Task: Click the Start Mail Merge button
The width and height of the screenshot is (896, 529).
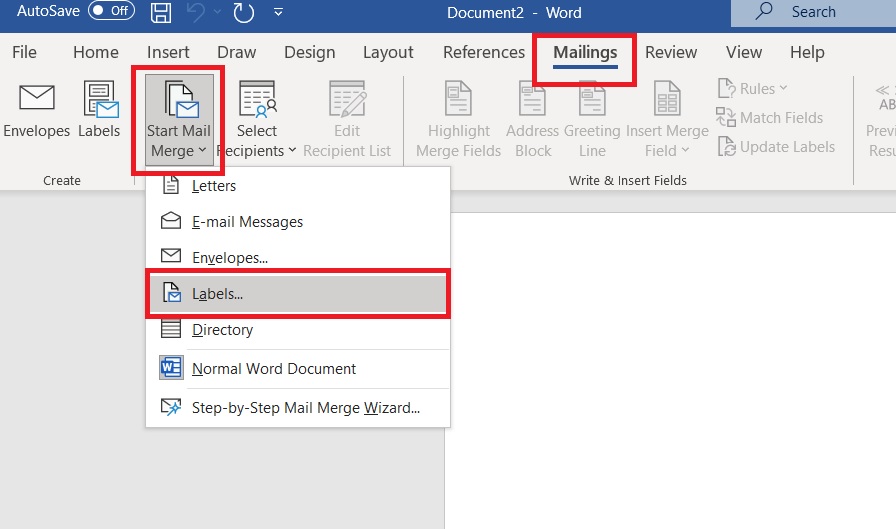Action: click(179, 119)
